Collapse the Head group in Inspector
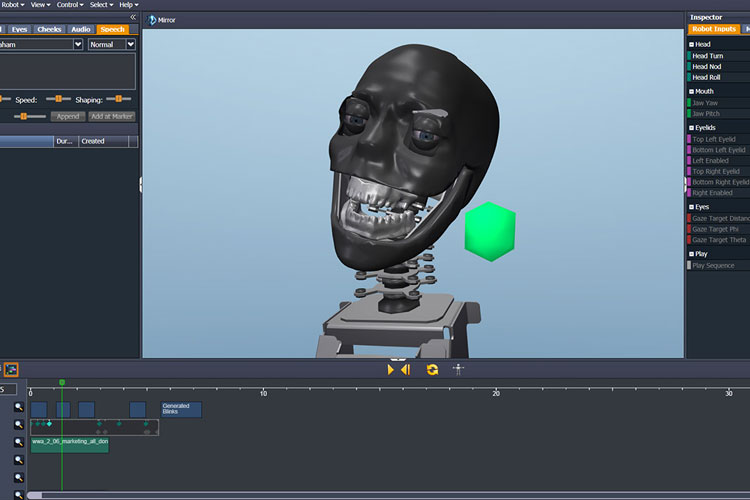 click(692, 44)
